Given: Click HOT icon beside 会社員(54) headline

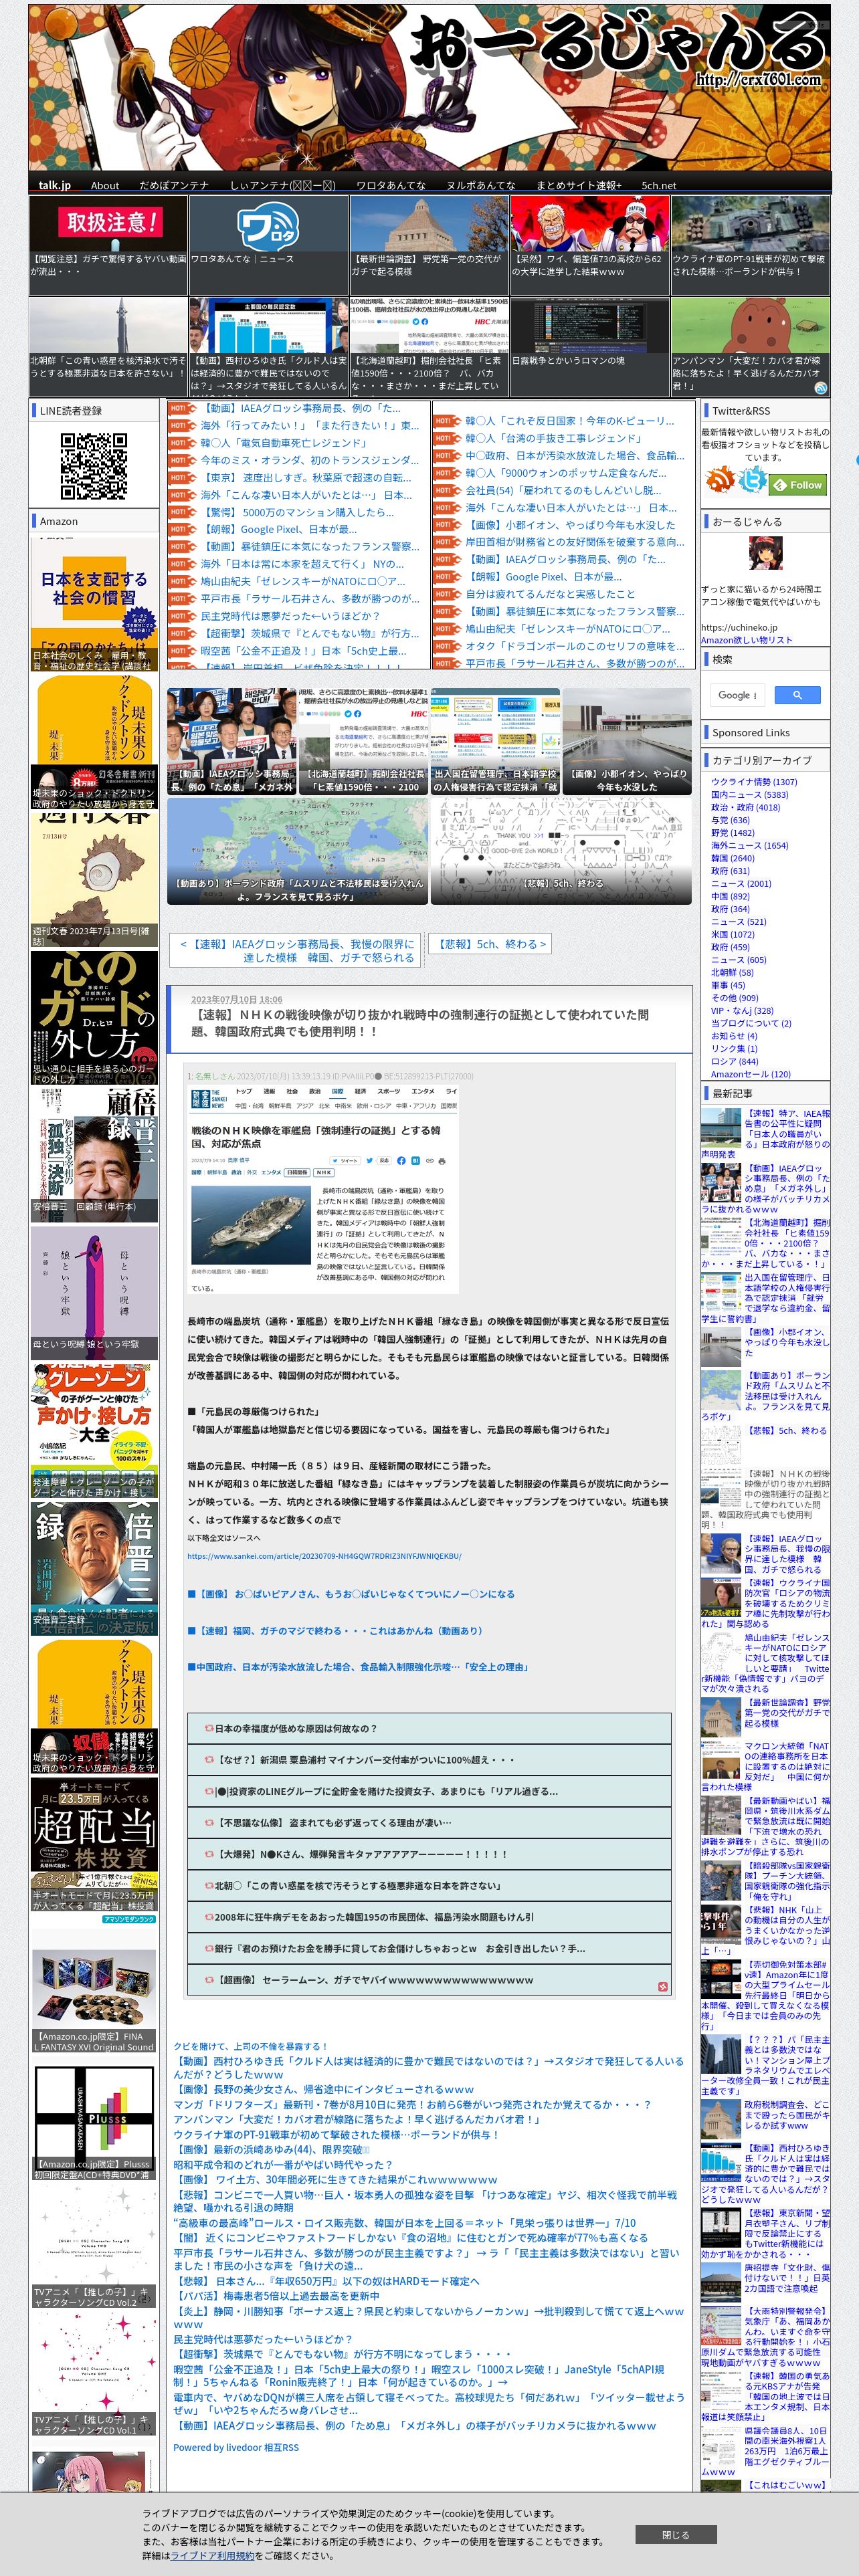Looking at the screenshot, I should pos(447,490).
